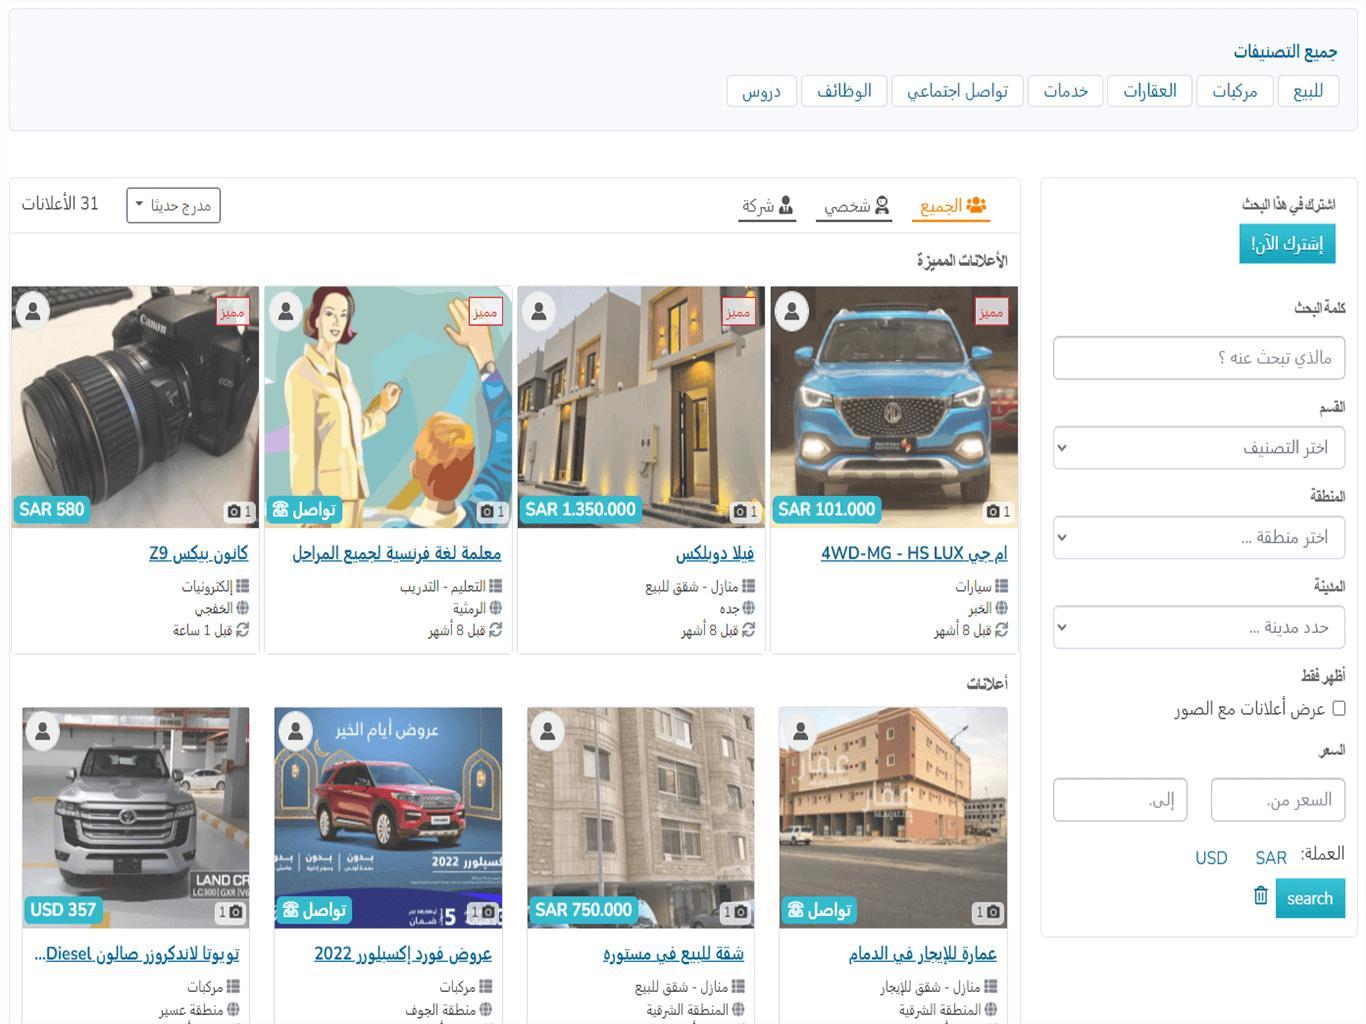Click the منازل - شقق للبيع category on villa ad
This screenshot has width=1366, height=1024.
tap(692, 586)
